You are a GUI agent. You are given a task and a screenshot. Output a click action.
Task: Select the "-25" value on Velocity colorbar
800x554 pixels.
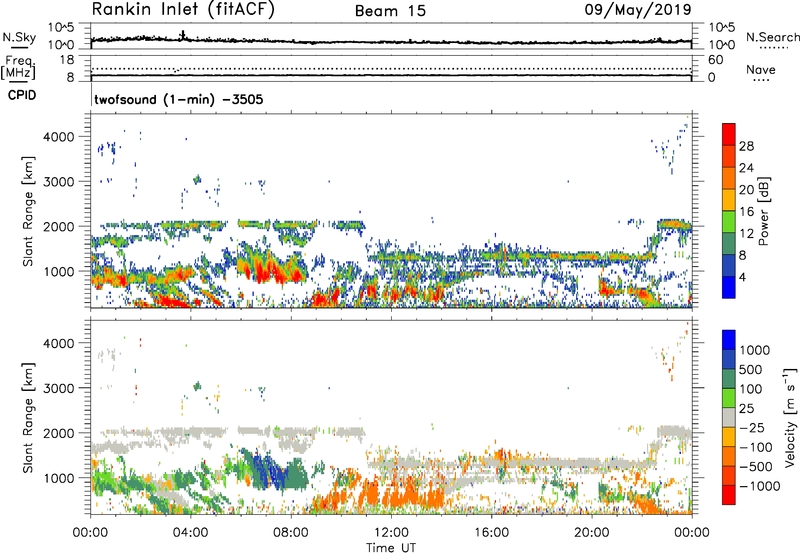point(752,427)
